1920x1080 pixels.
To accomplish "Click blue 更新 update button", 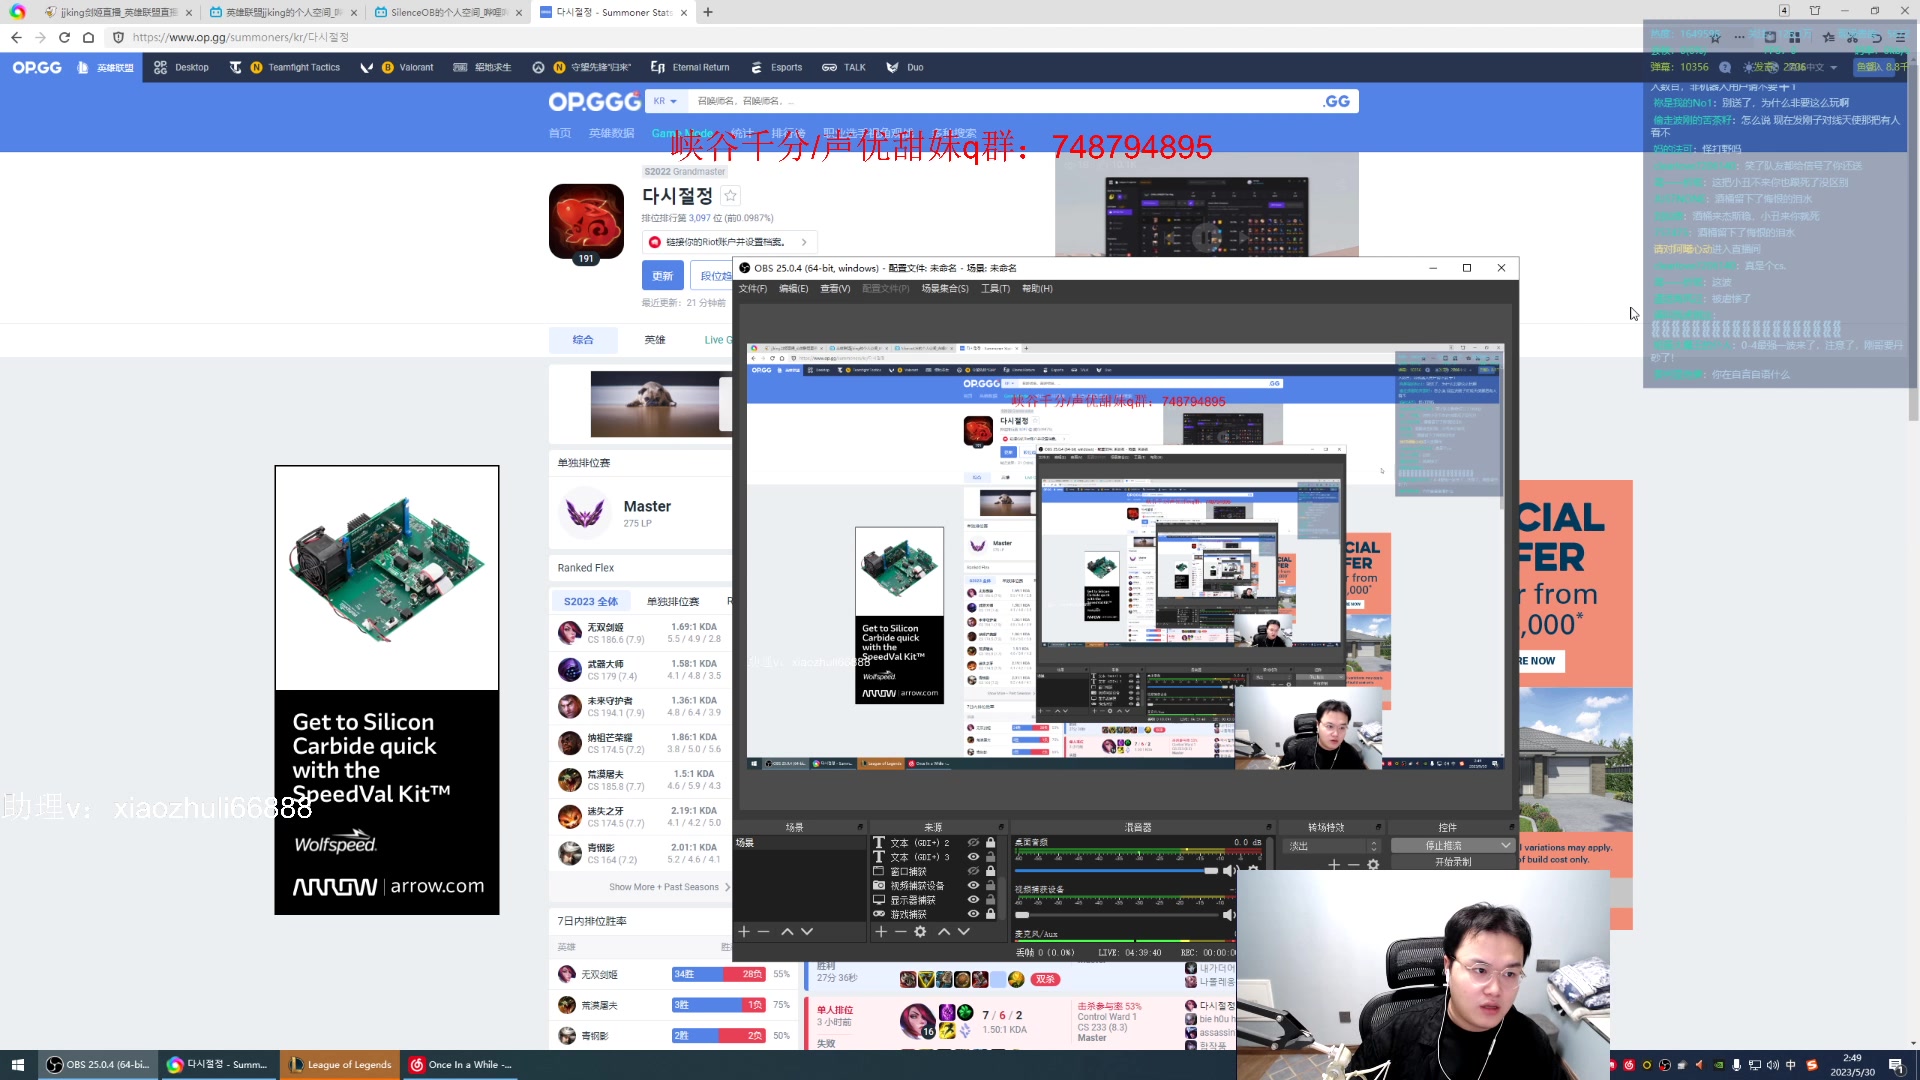I will tap(662, 276).
